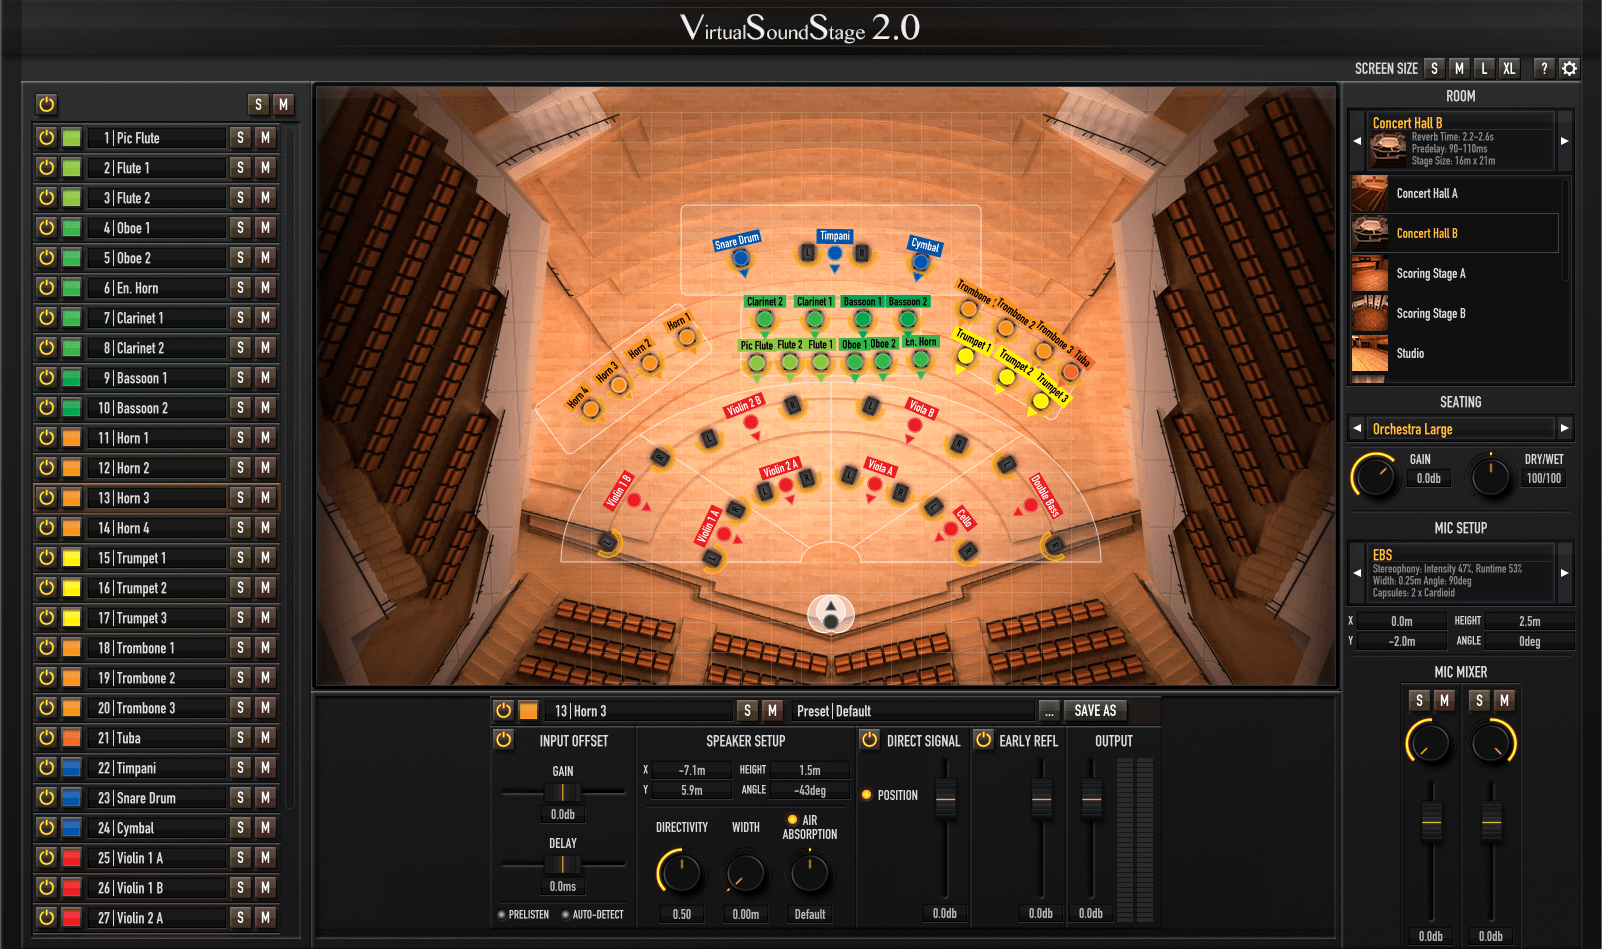This screenshot has height=949, width=1602.
Task: Go to the next seating preset arrow
Action: click(x=1564, y=428)
